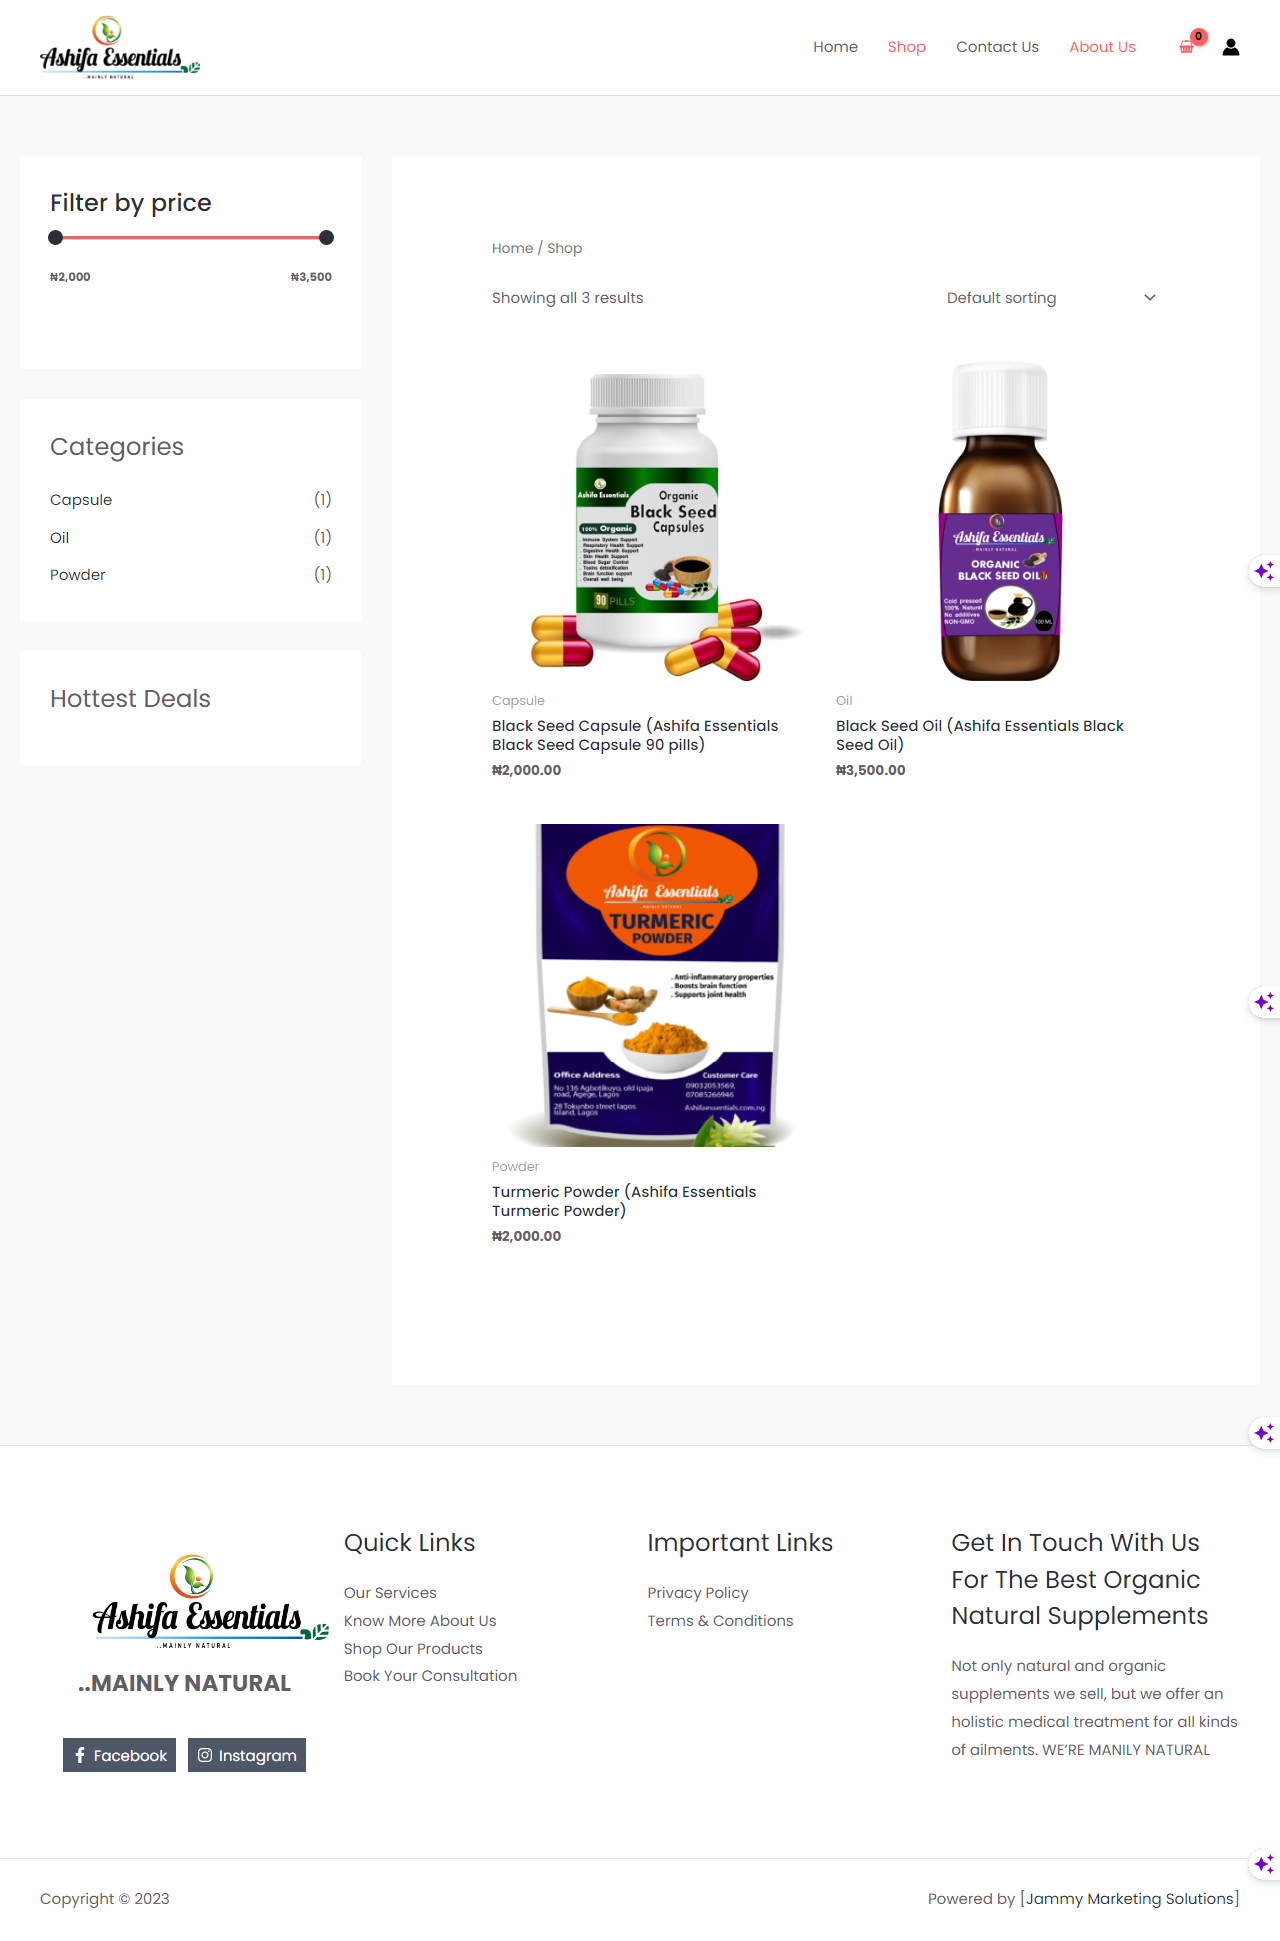
Task: Open Privacy Policy link
Action: [x=698, y=1593]
